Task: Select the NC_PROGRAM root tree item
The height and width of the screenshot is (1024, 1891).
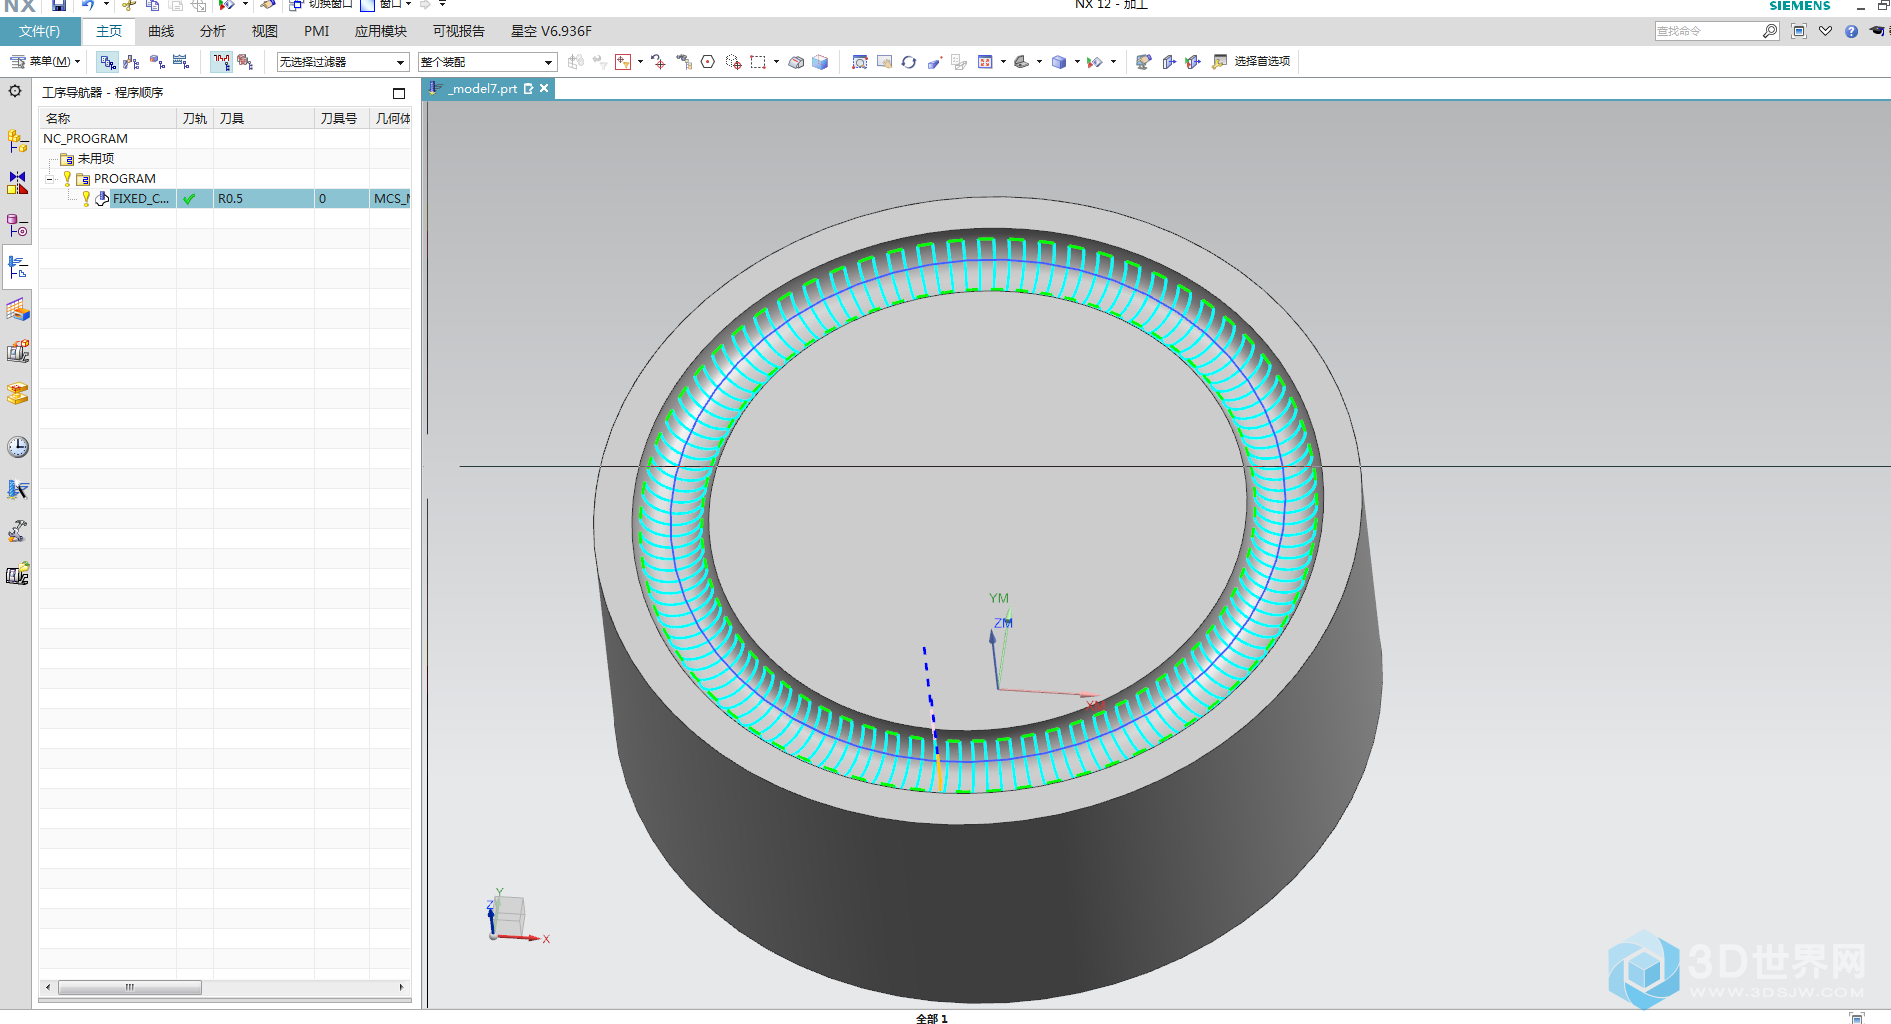Action: click(85, 139)
